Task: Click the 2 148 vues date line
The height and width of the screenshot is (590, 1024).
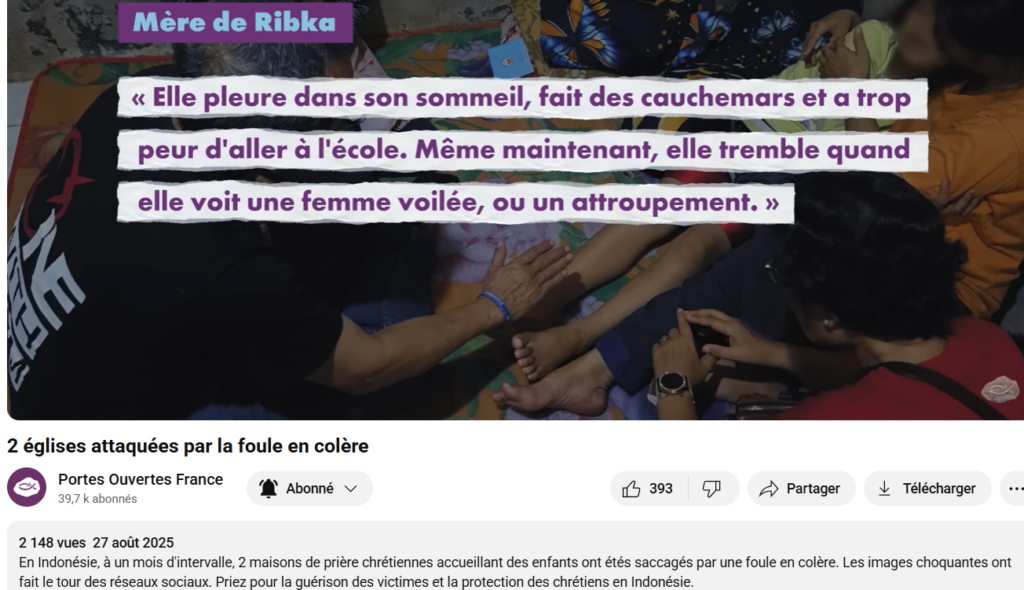Action: 96,542
